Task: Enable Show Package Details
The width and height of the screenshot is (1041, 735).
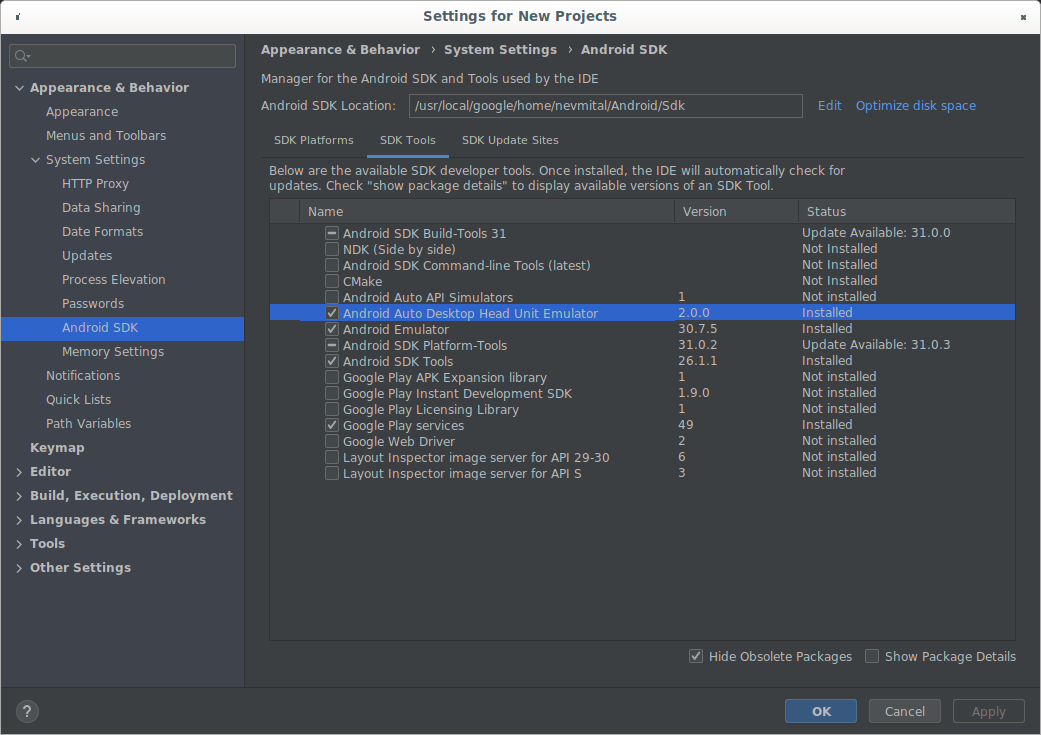Action: (871, 656)
